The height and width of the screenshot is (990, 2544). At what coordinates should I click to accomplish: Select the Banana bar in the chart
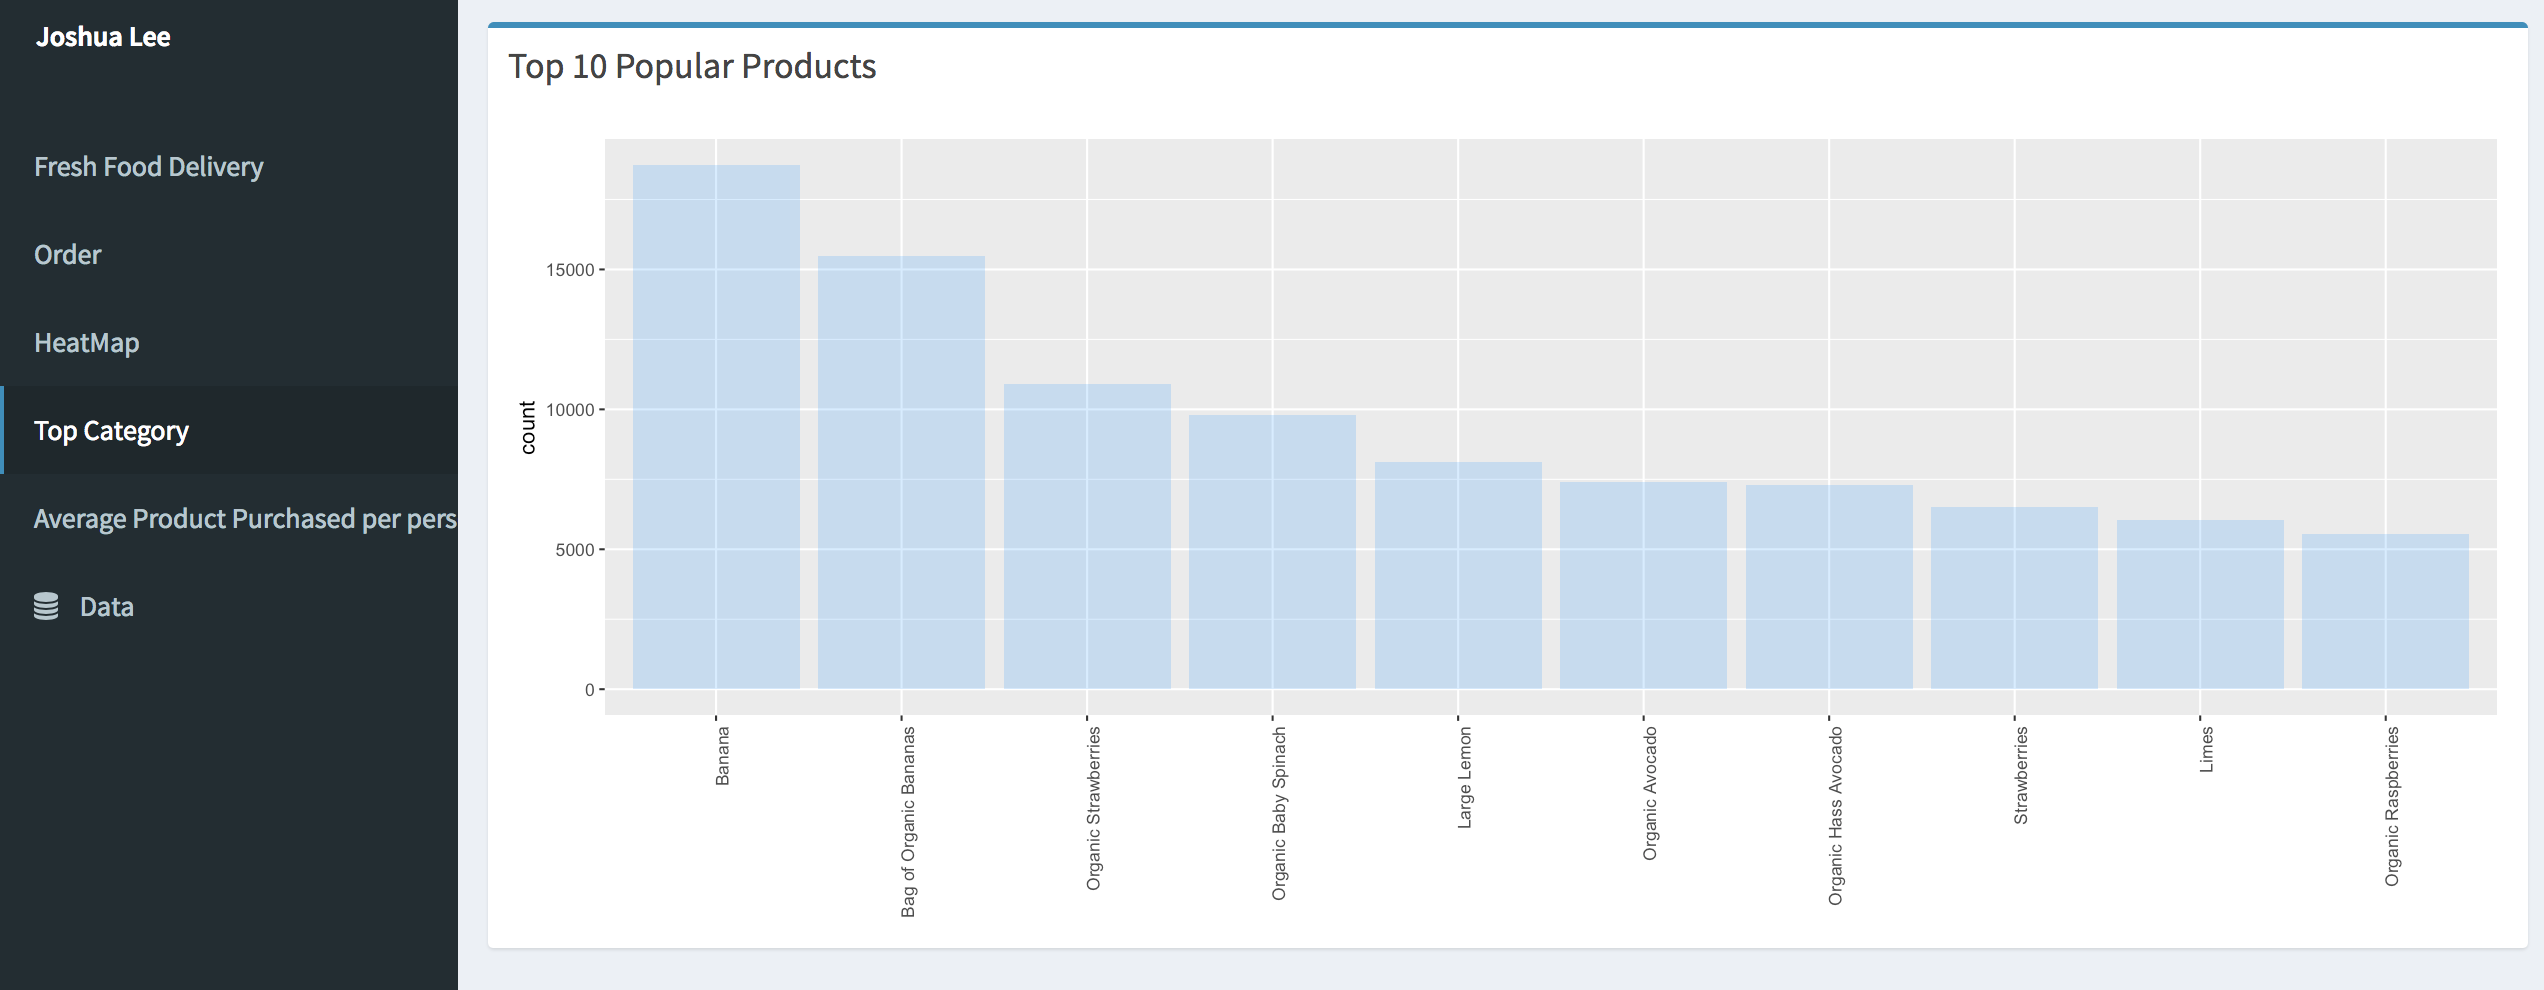click(x=716, y=430)
